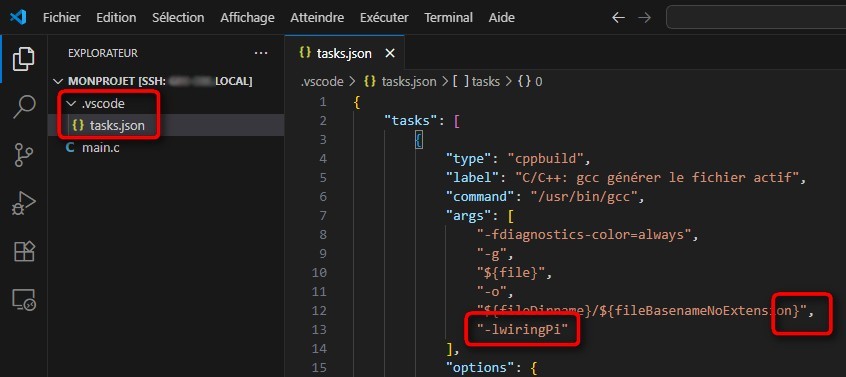The image size is (846, 377).
Task: Open the Fichier menu
Action: (x=62, y=17)
